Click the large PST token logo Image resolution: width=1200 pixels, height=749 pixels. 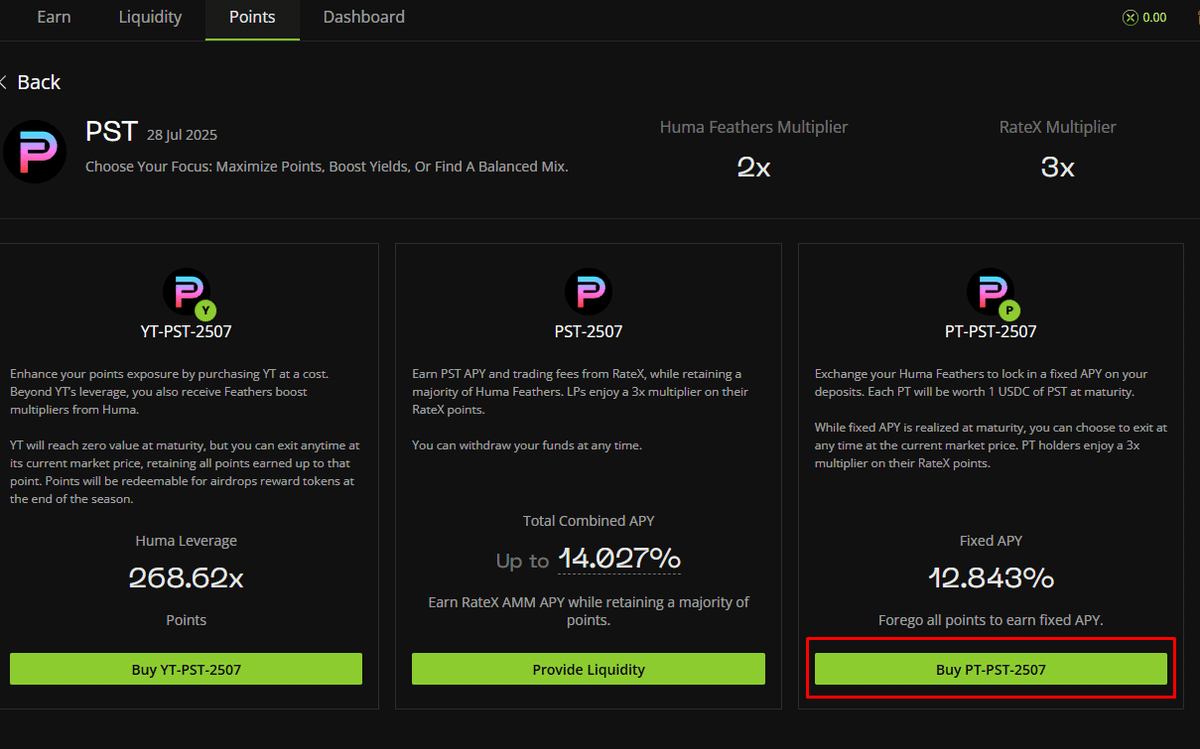pos(35,151)
